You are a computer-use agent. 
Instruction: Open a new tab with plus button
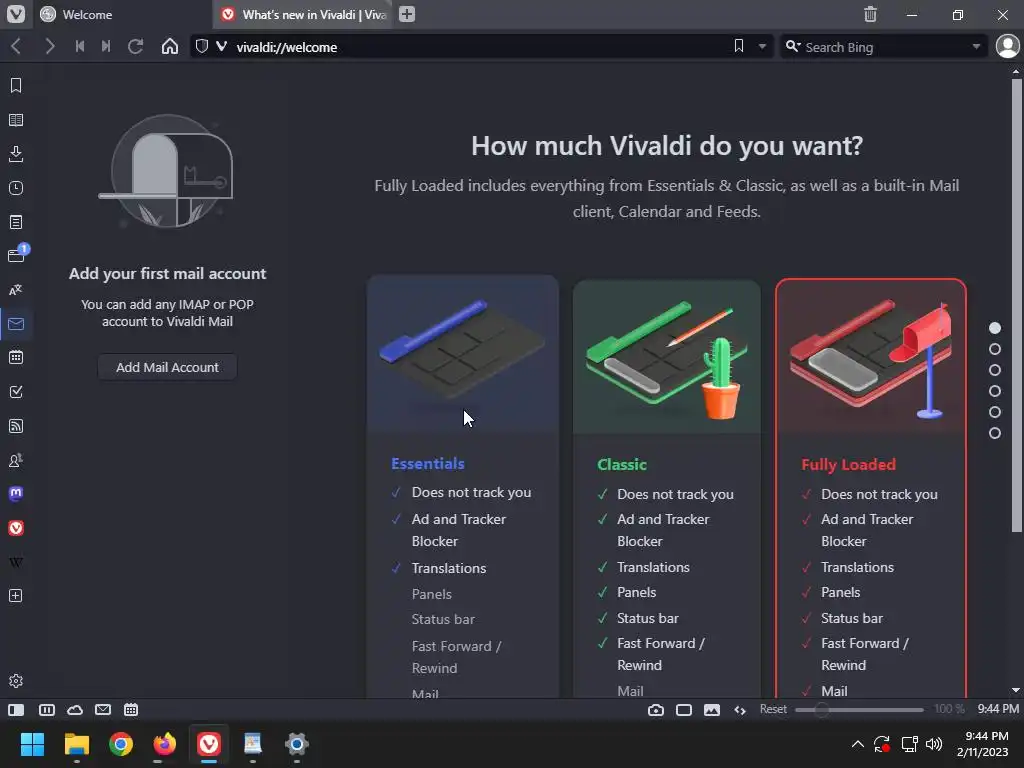click(407, 14)
